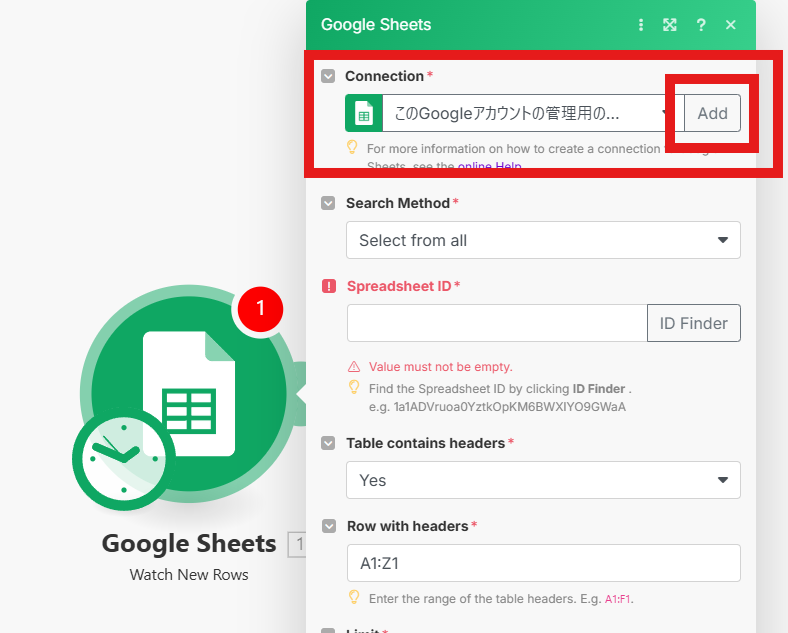Toggle the Table contains headers map checkbox
The height and width of the screenshot is (633, 788).
coord(328,444)
